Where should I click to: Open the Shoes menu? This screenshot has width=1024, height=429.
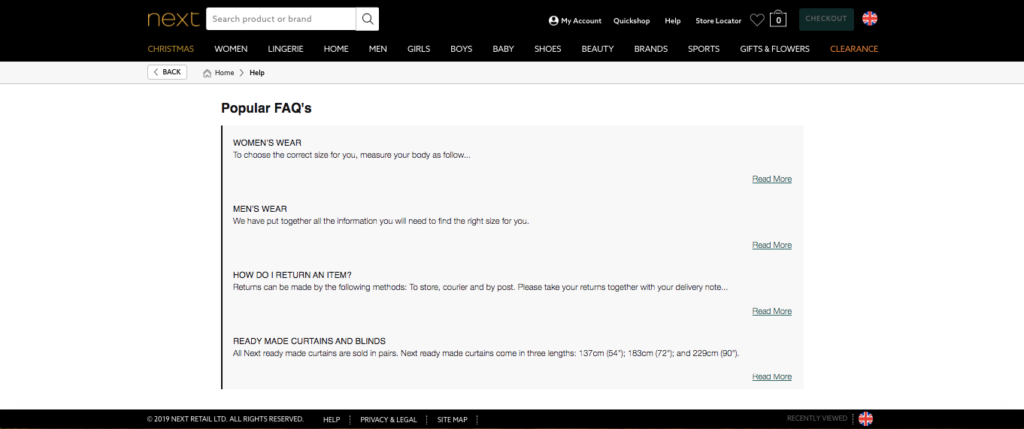547,49
